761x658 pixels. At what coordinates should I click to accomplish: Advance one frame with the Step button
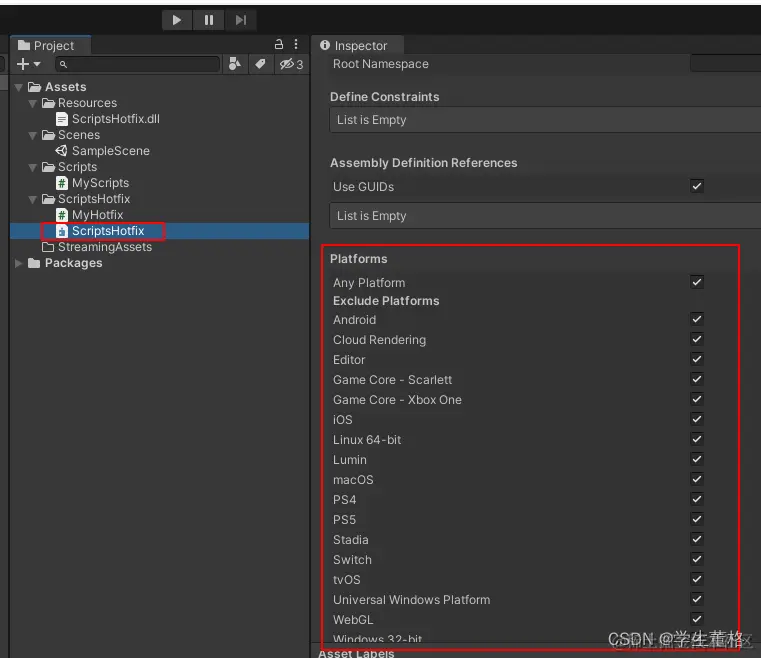(x=241, y=20)
